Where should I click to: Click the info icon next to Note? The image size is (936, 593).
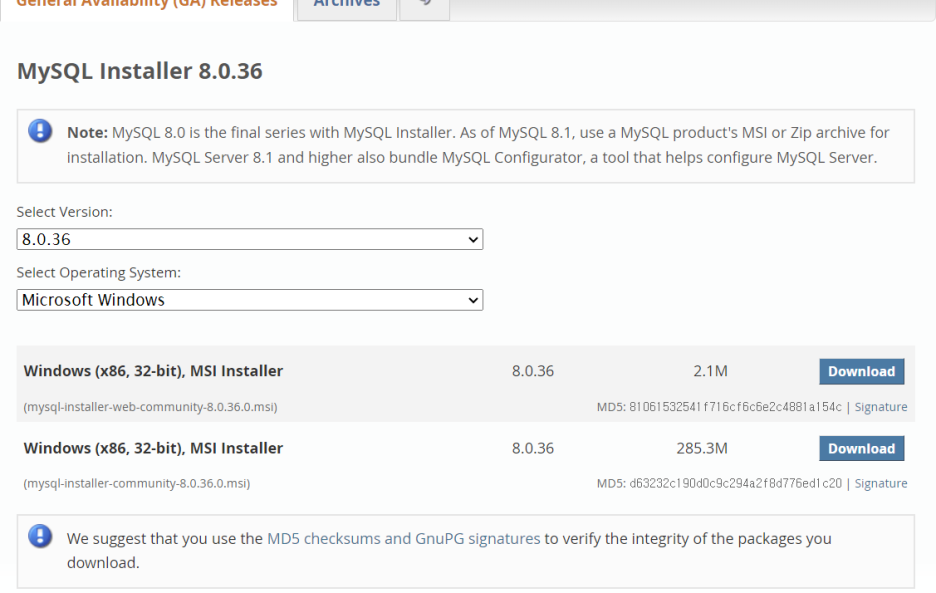[x=40, y=131]
